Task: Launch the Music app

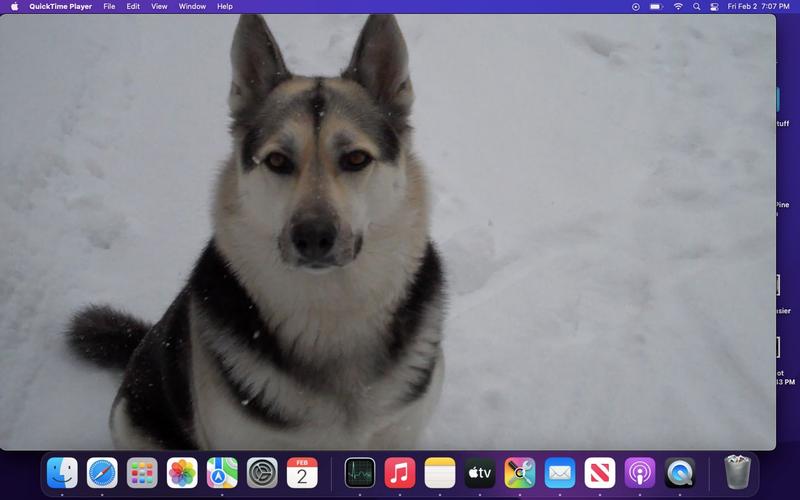Action: (x=400, y=472)
